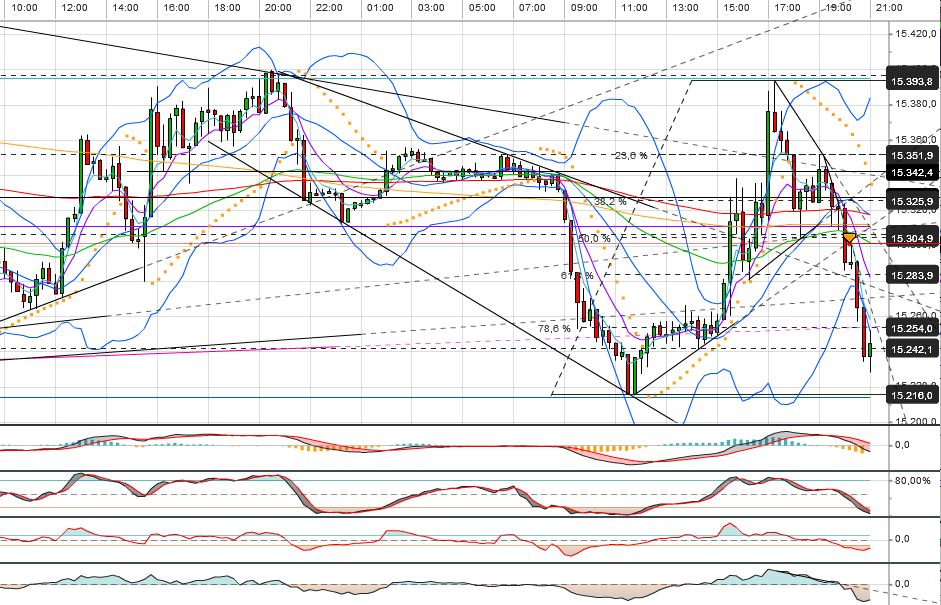Click the 78,6 % Fibonacci level label

555,329
